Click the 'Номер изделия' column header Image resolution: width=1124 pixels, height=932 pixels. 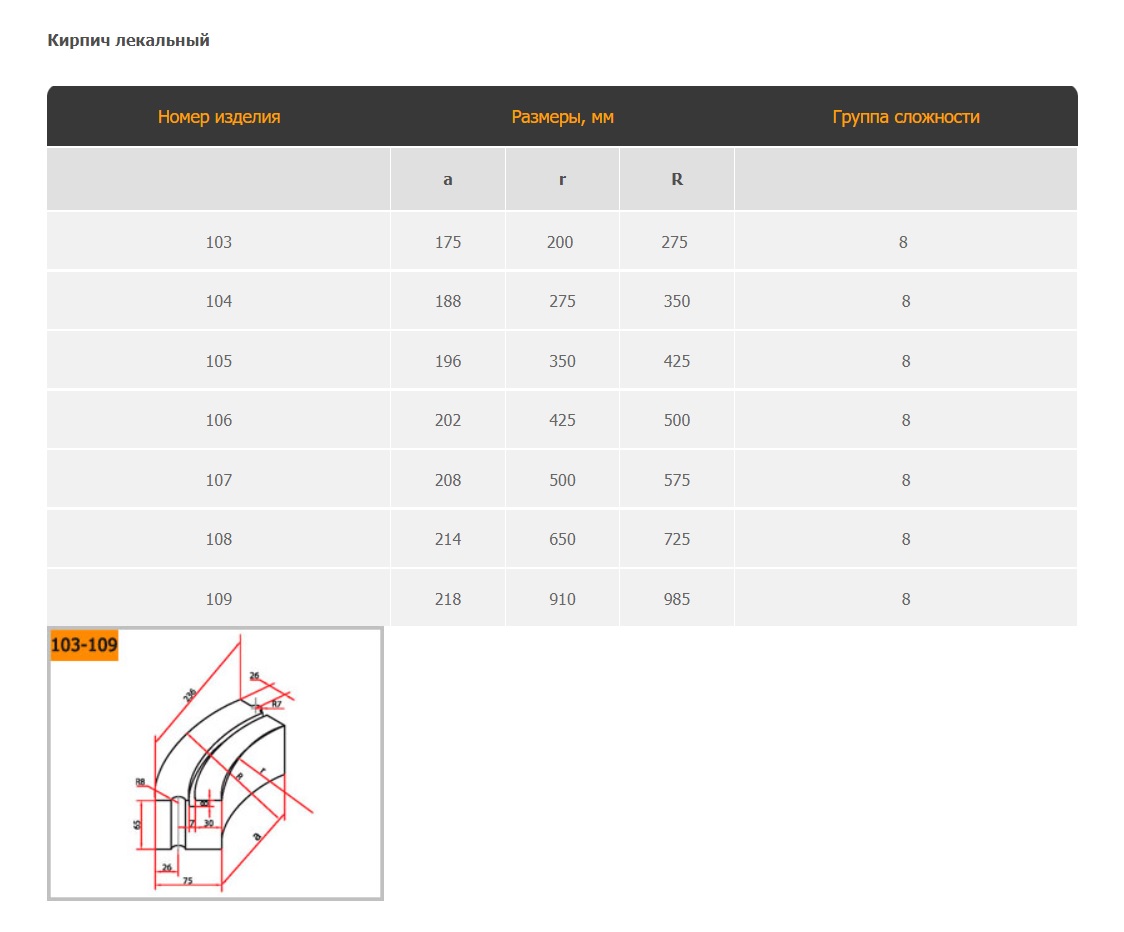coord(219,117)
